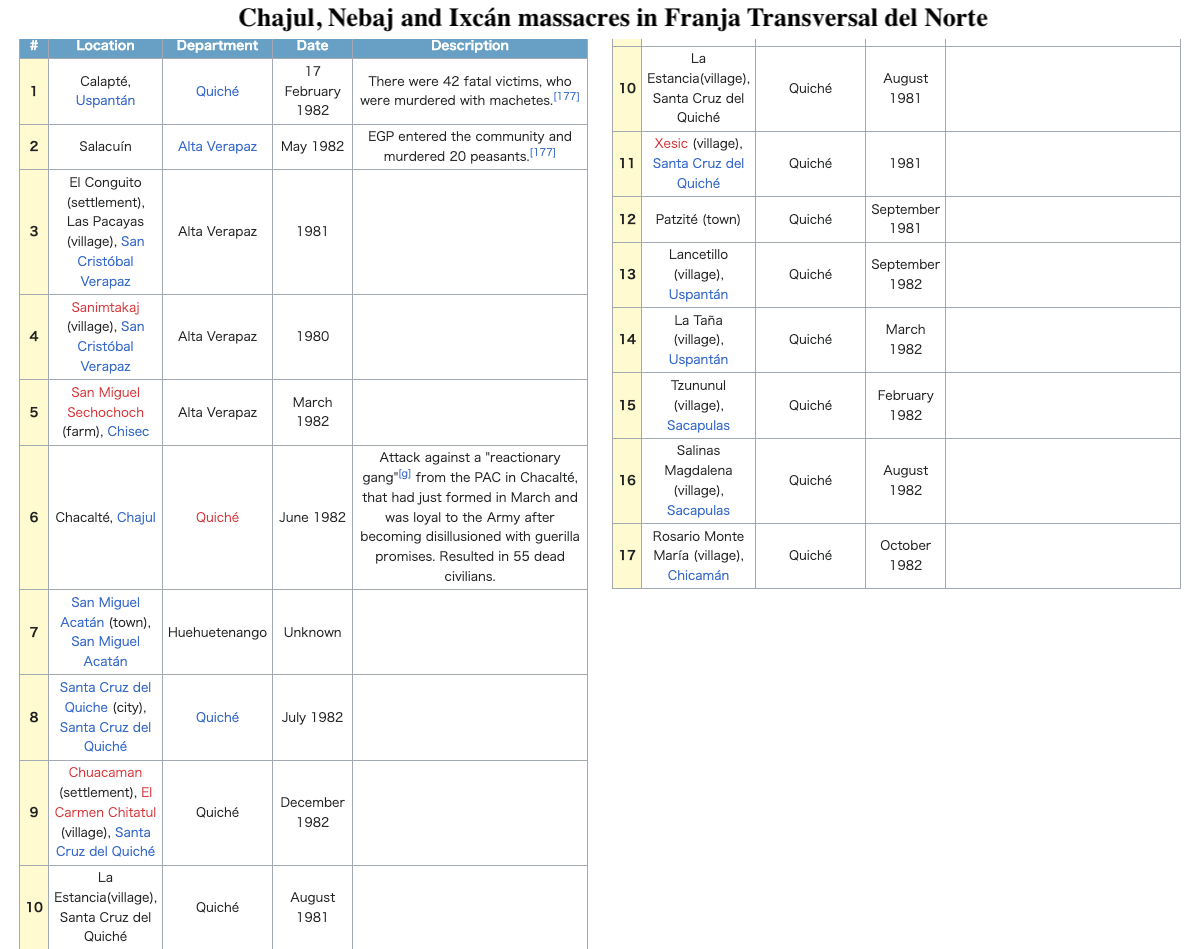Click the 'Unknown' date cell
Image resolution: width=1187 pixels, height=949 pixels.
313,633
